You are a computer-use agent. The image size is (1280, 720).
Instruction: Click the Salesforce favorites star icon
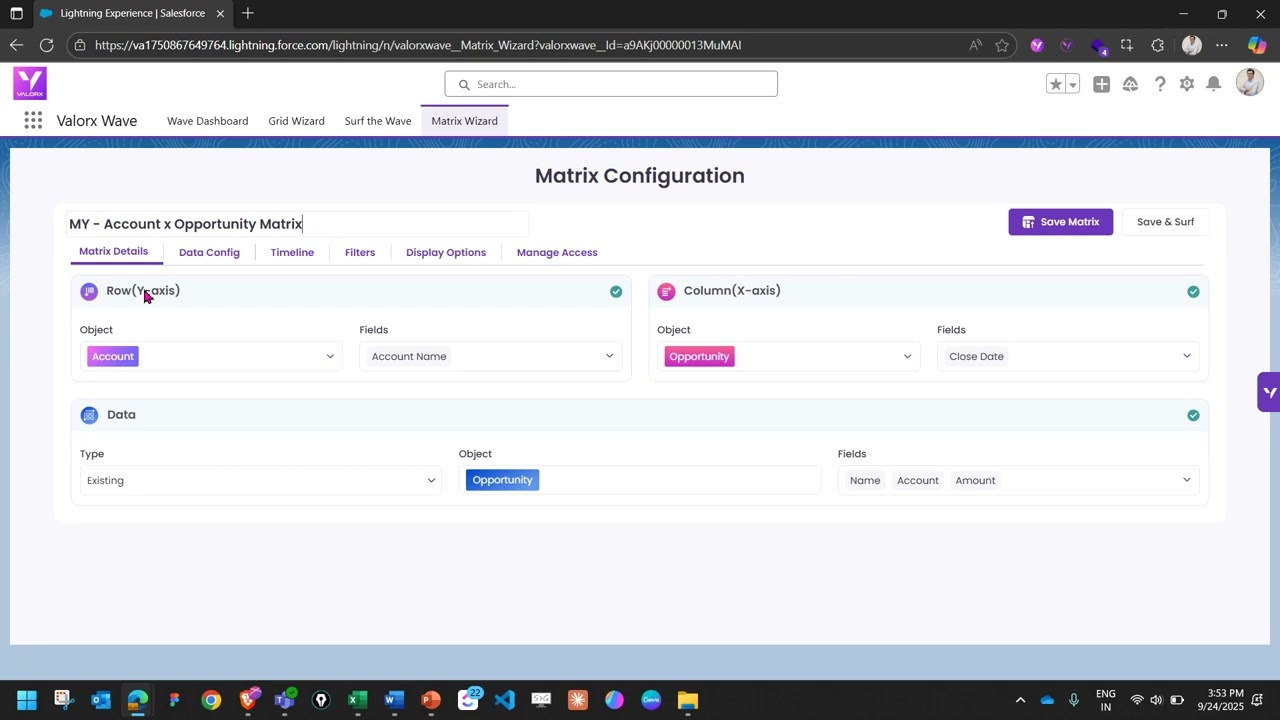point(1055,84)
